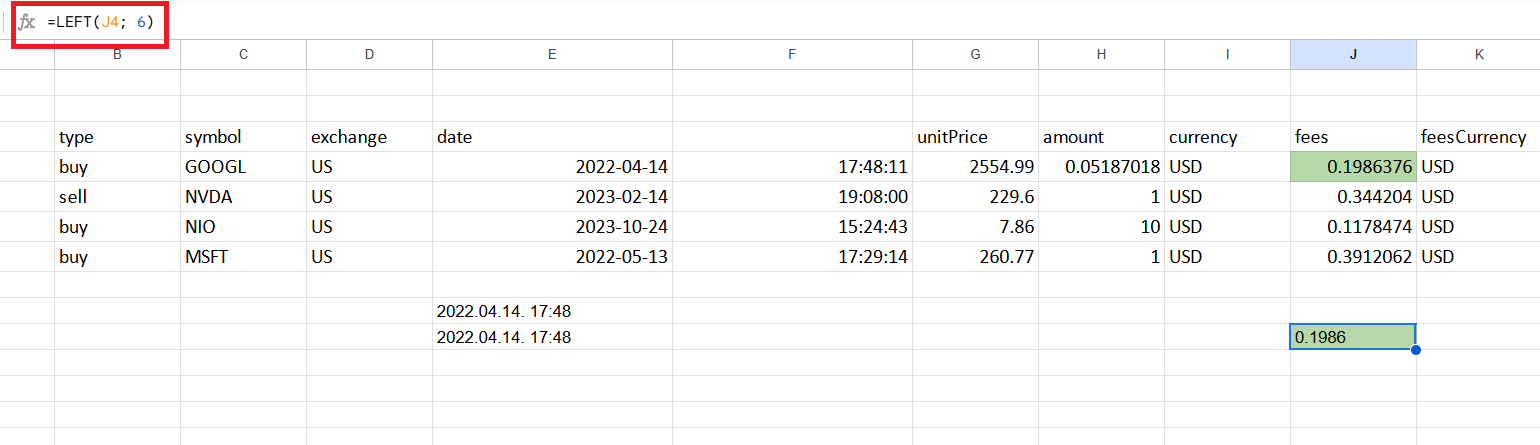Select the 17:29:14 time cell
This screenshot has height=445, width=1540.
click(792, 257)
